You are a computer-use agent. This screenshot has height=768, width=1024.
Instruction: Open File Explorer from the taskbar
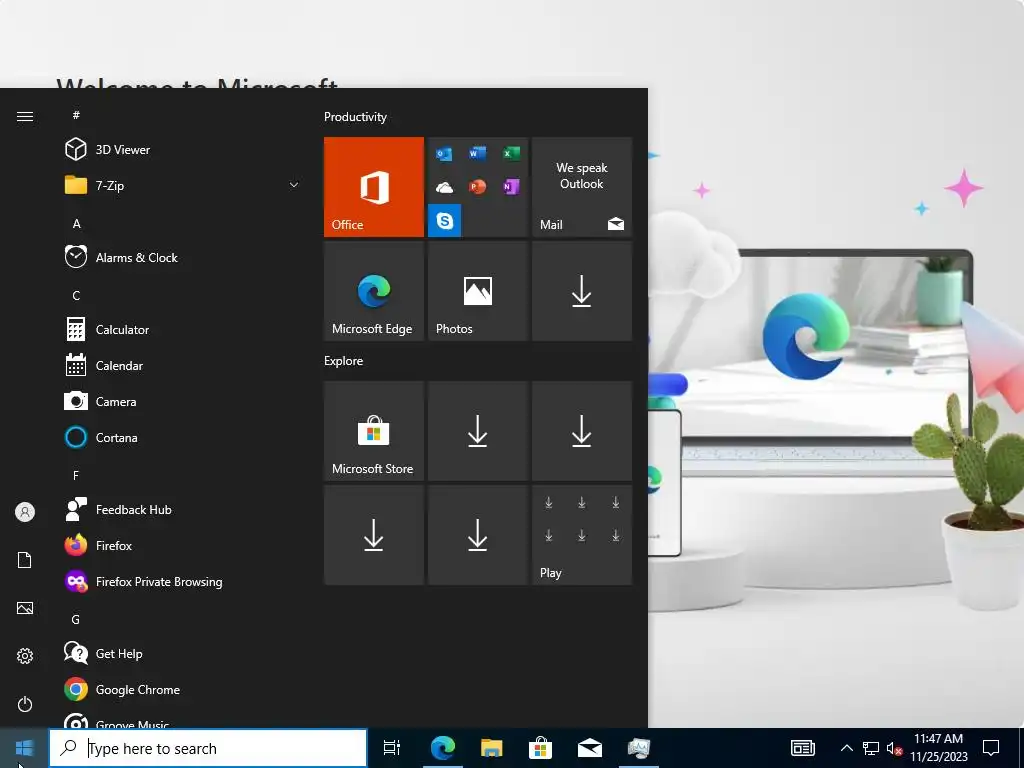492,748
